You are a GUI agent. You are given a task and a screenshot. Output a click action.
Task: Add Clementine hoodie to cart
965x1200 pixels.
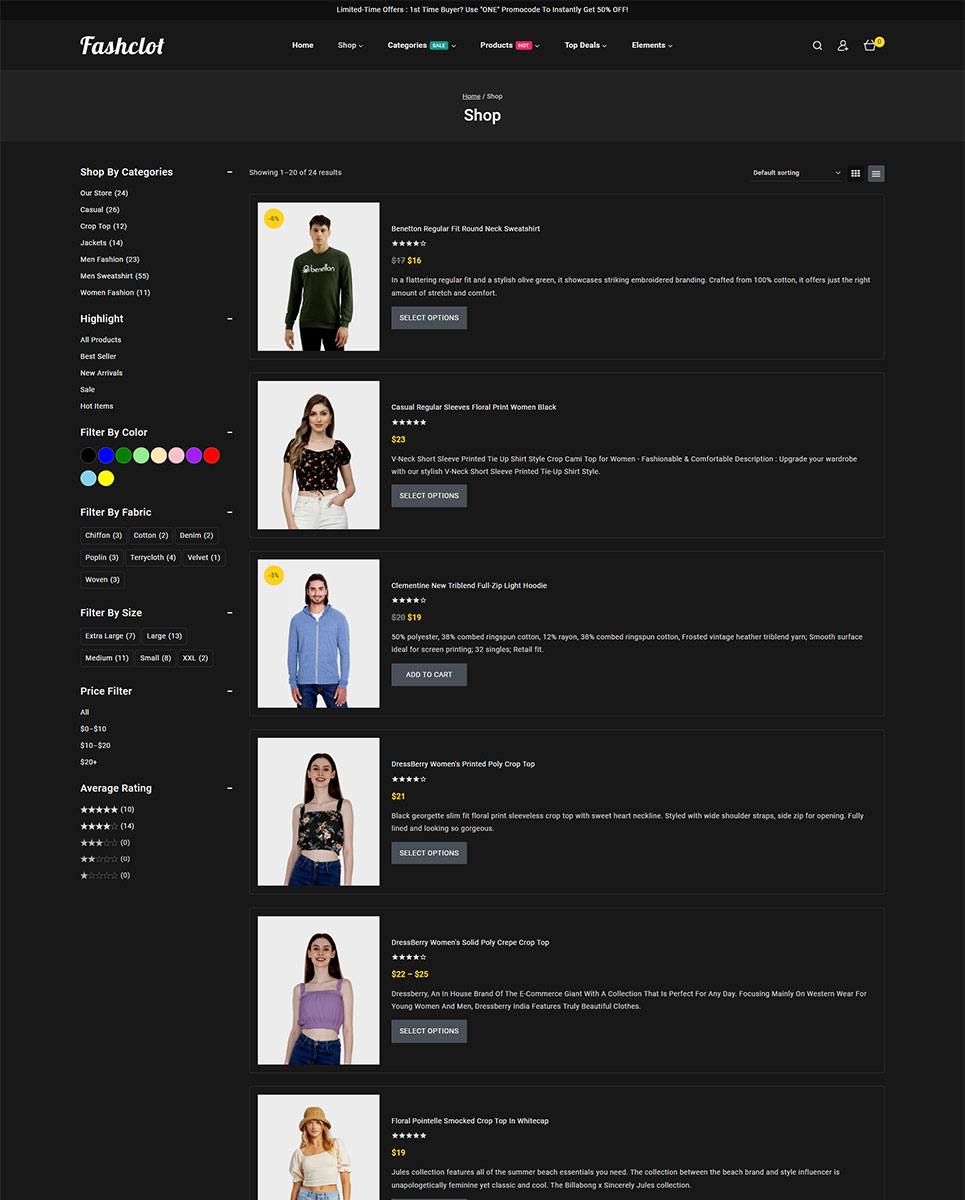click(428, 675)
